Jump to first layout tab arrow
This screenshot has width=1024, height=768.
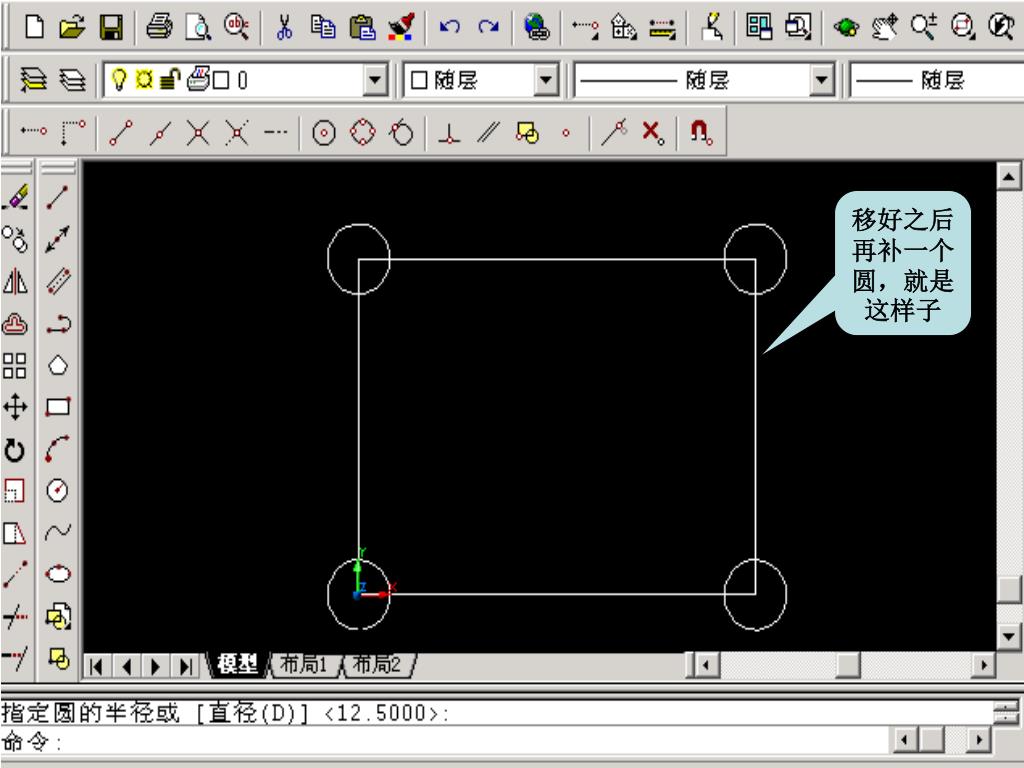[97, 666]
